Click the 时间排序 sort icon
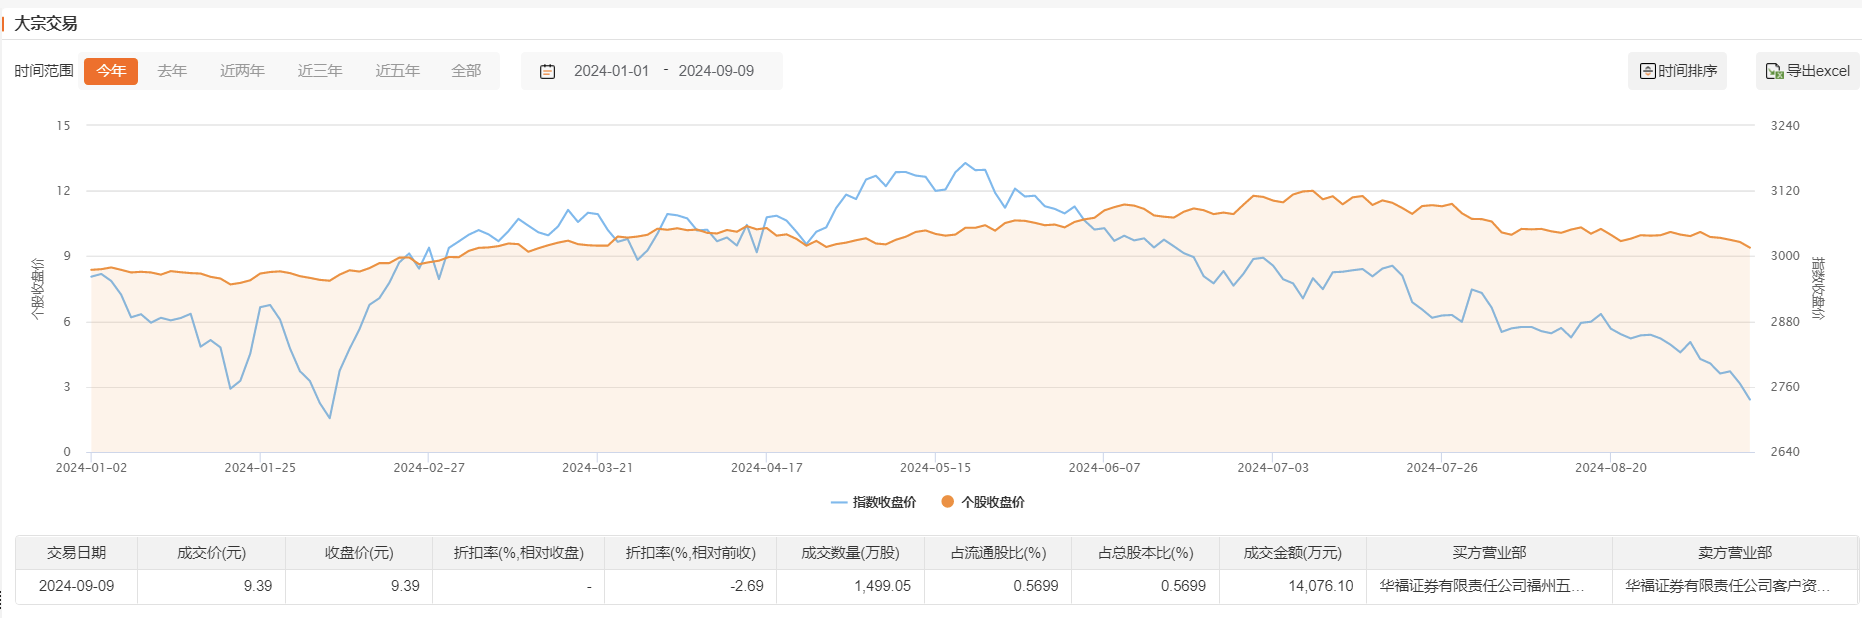Image resolution: width=1862 pixels, height=618 pixels. pos(1647,71)
